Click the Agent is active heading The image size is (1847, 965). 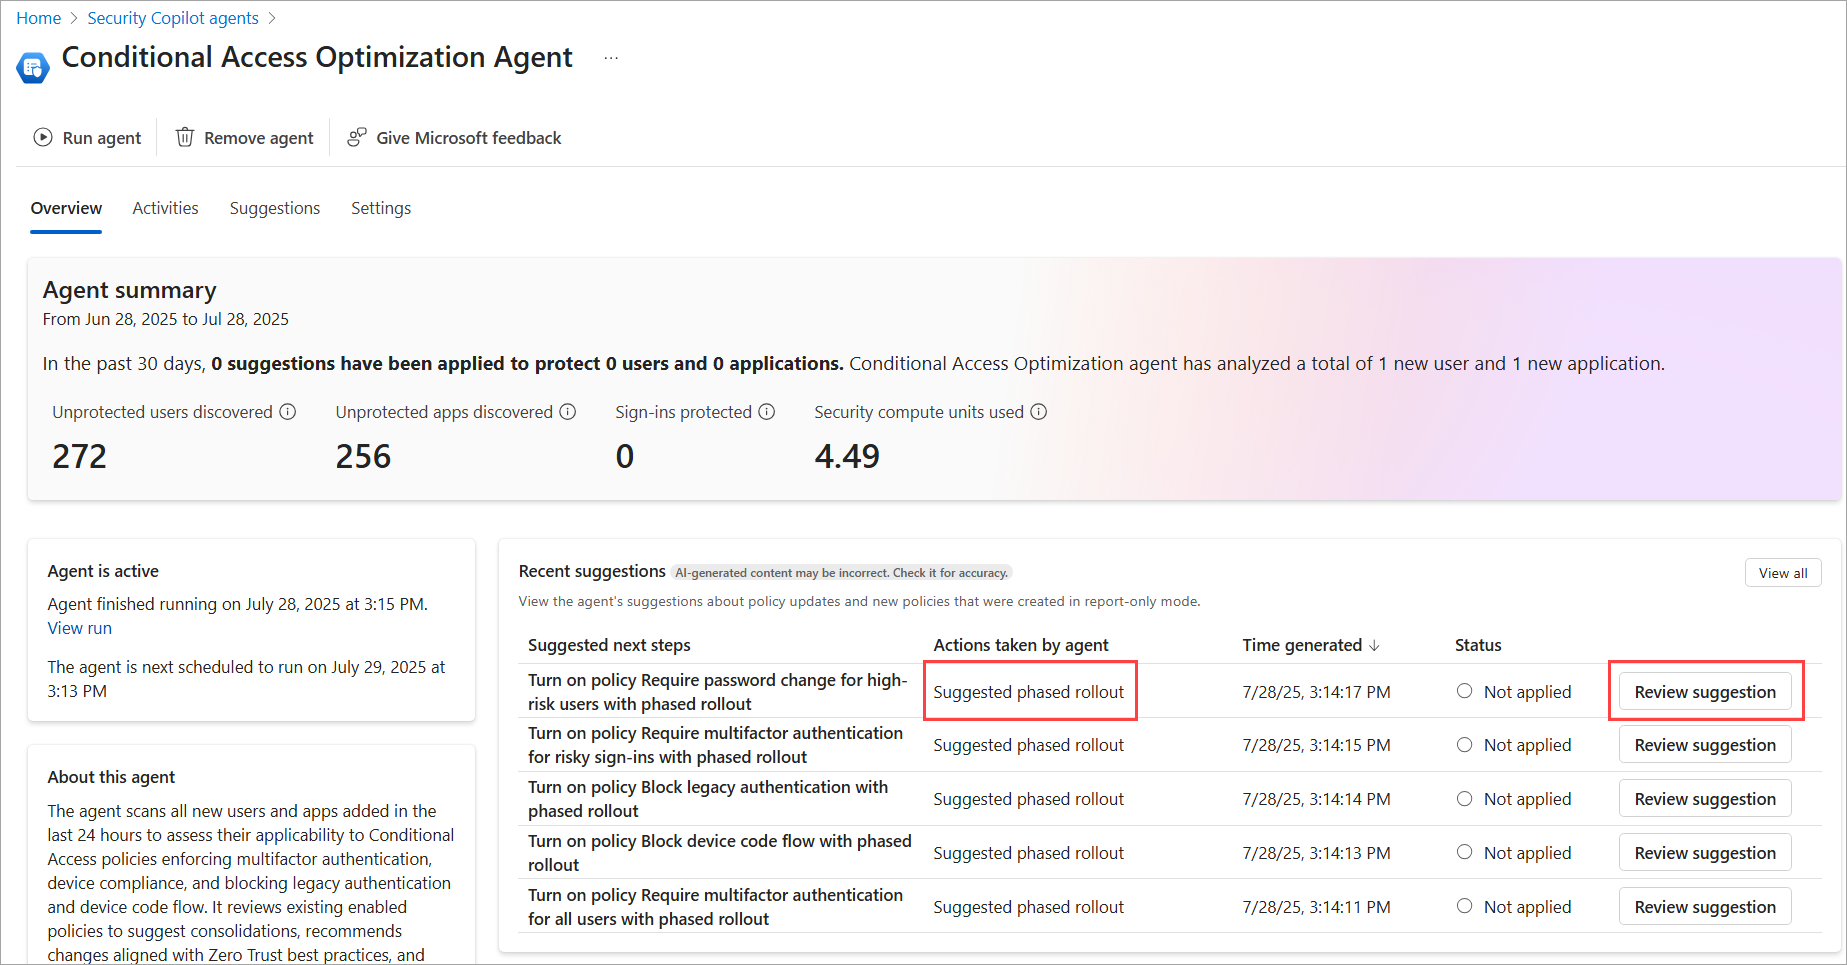pos(103,571)
